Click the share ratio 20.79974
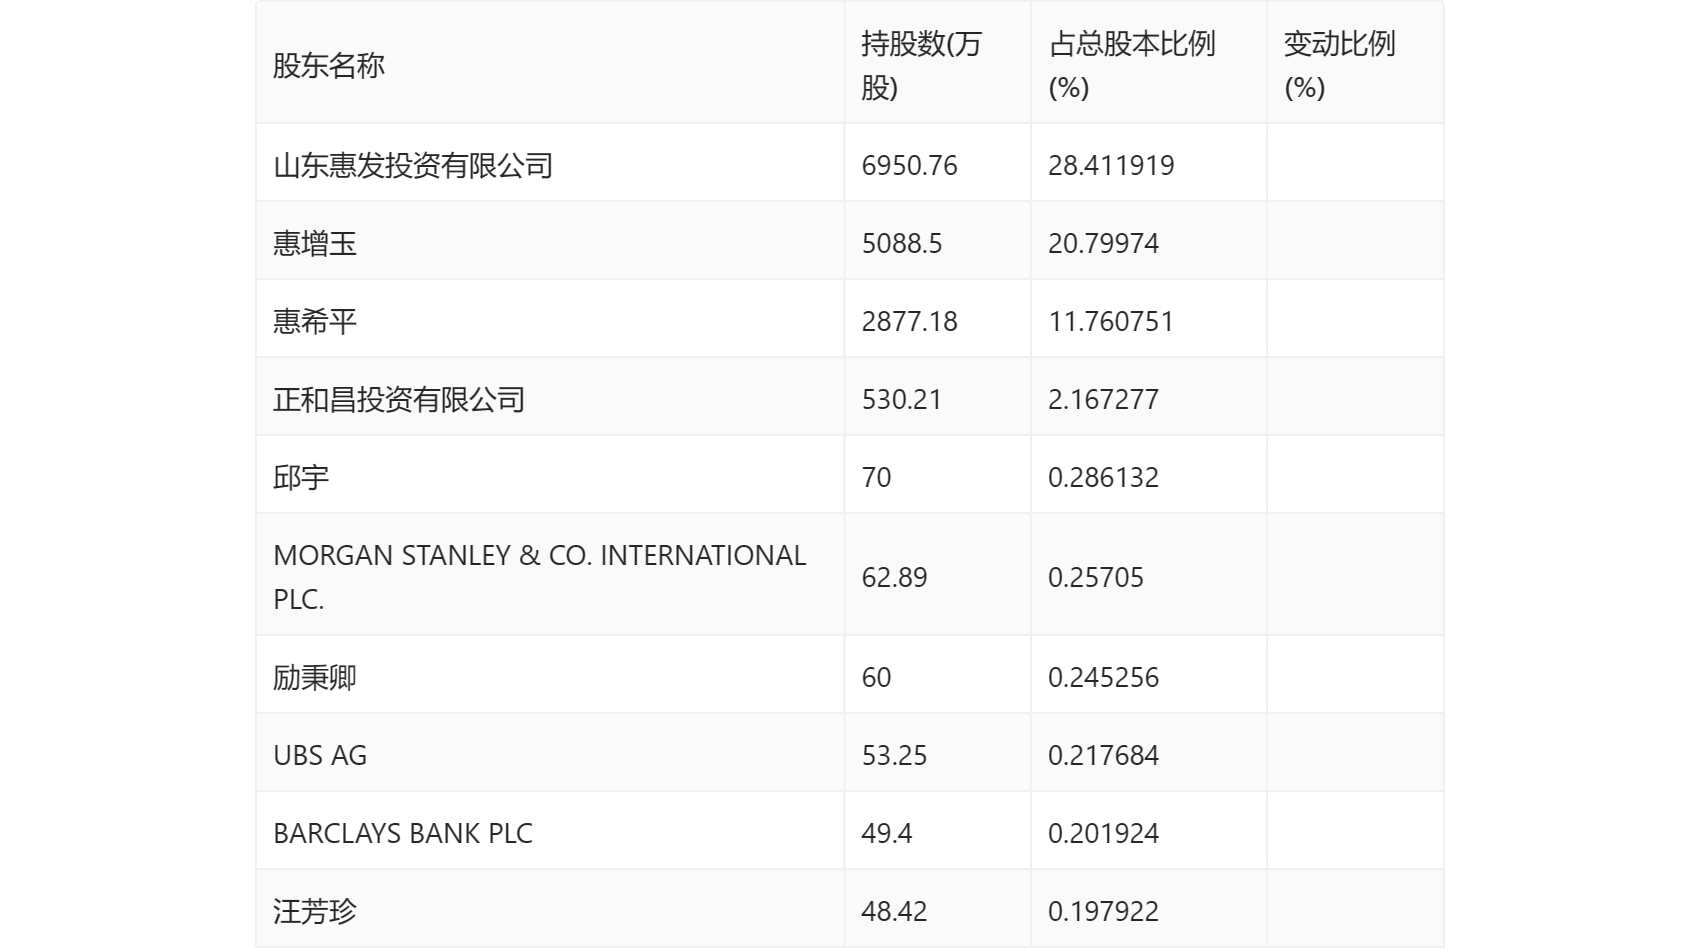 coord(1103,244)
